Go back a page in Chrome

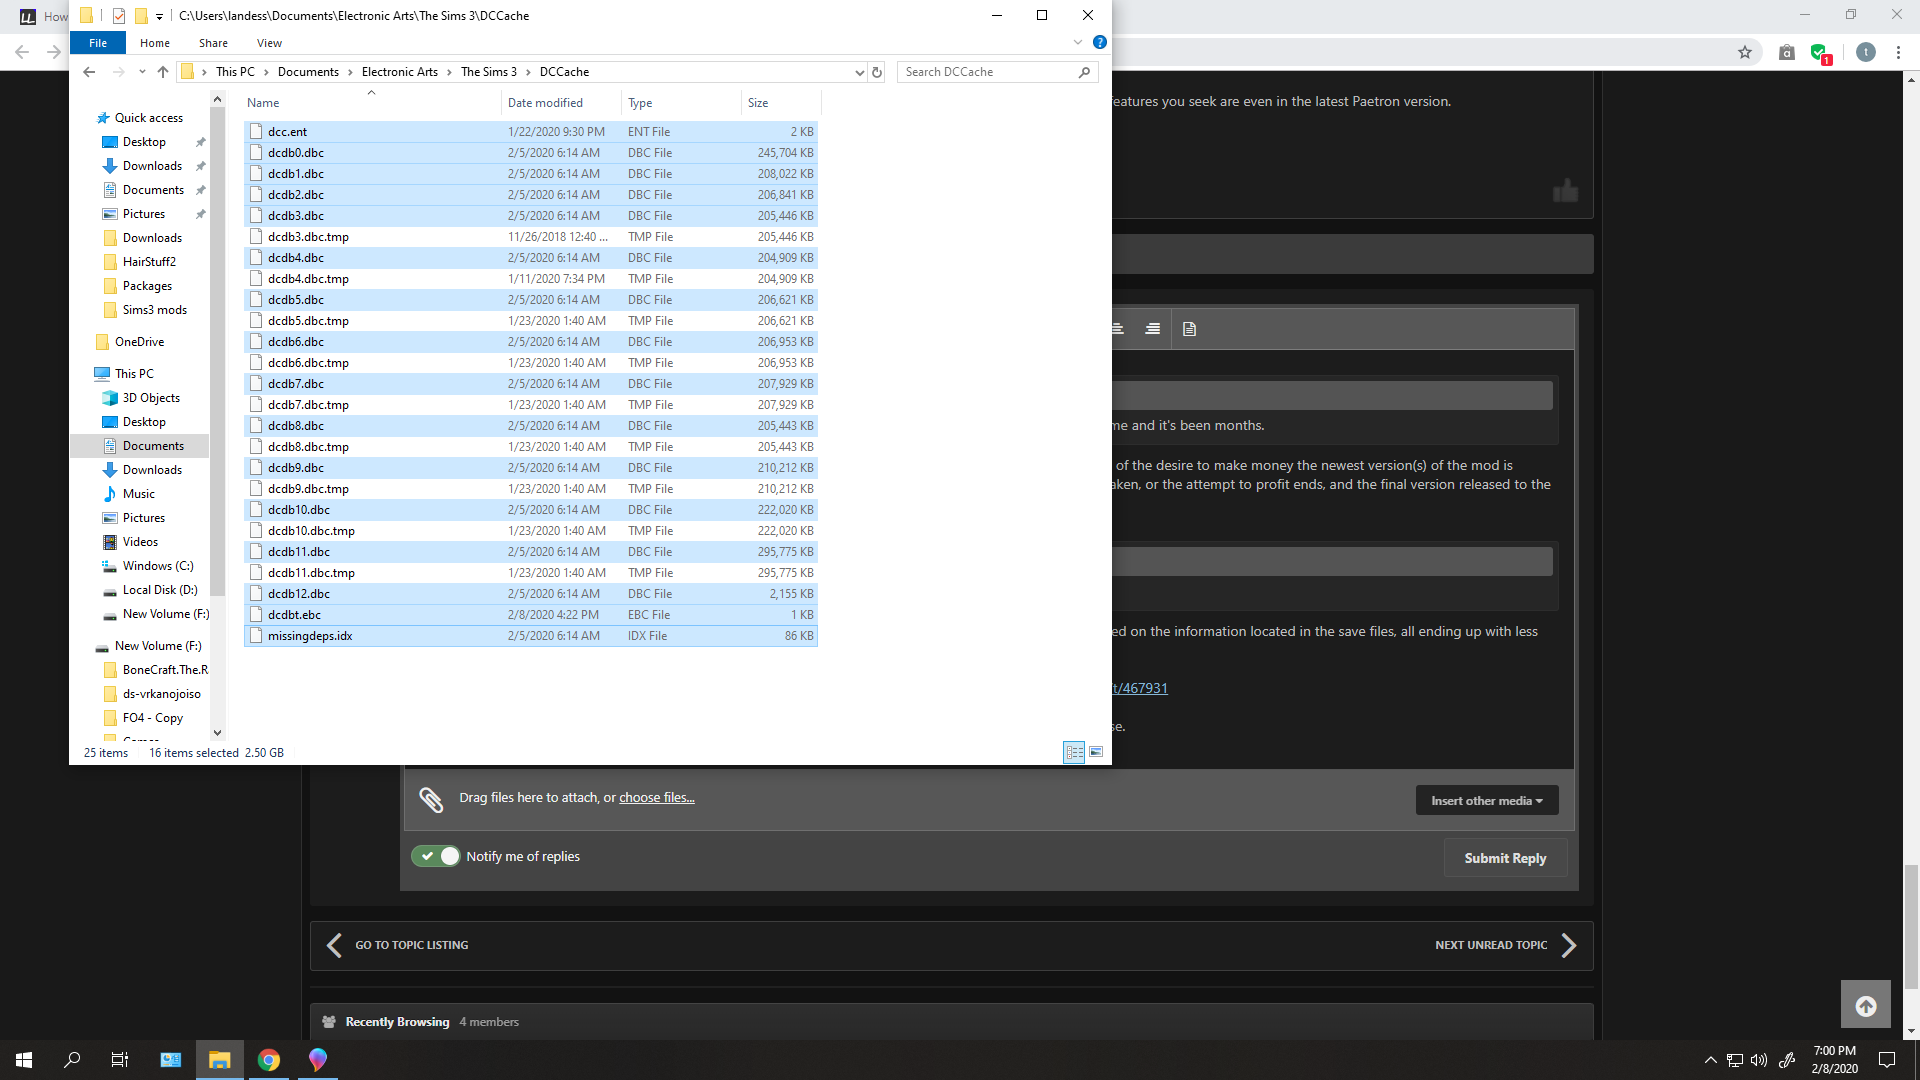click(22, 52)
